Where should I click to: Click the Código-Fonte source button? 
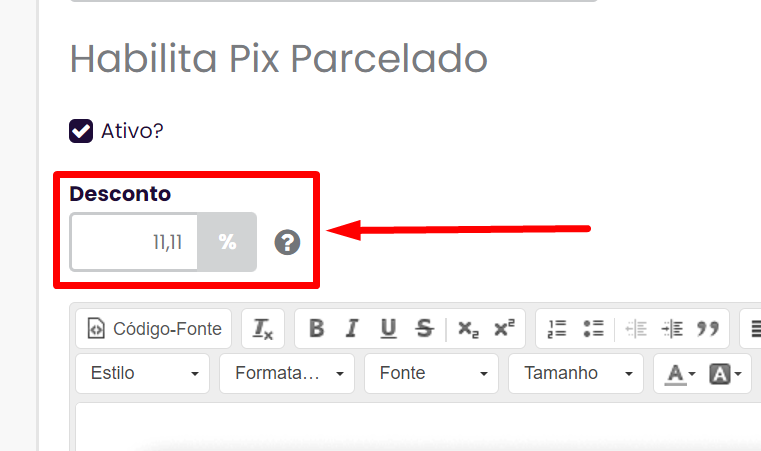click(x=154, y=329)
